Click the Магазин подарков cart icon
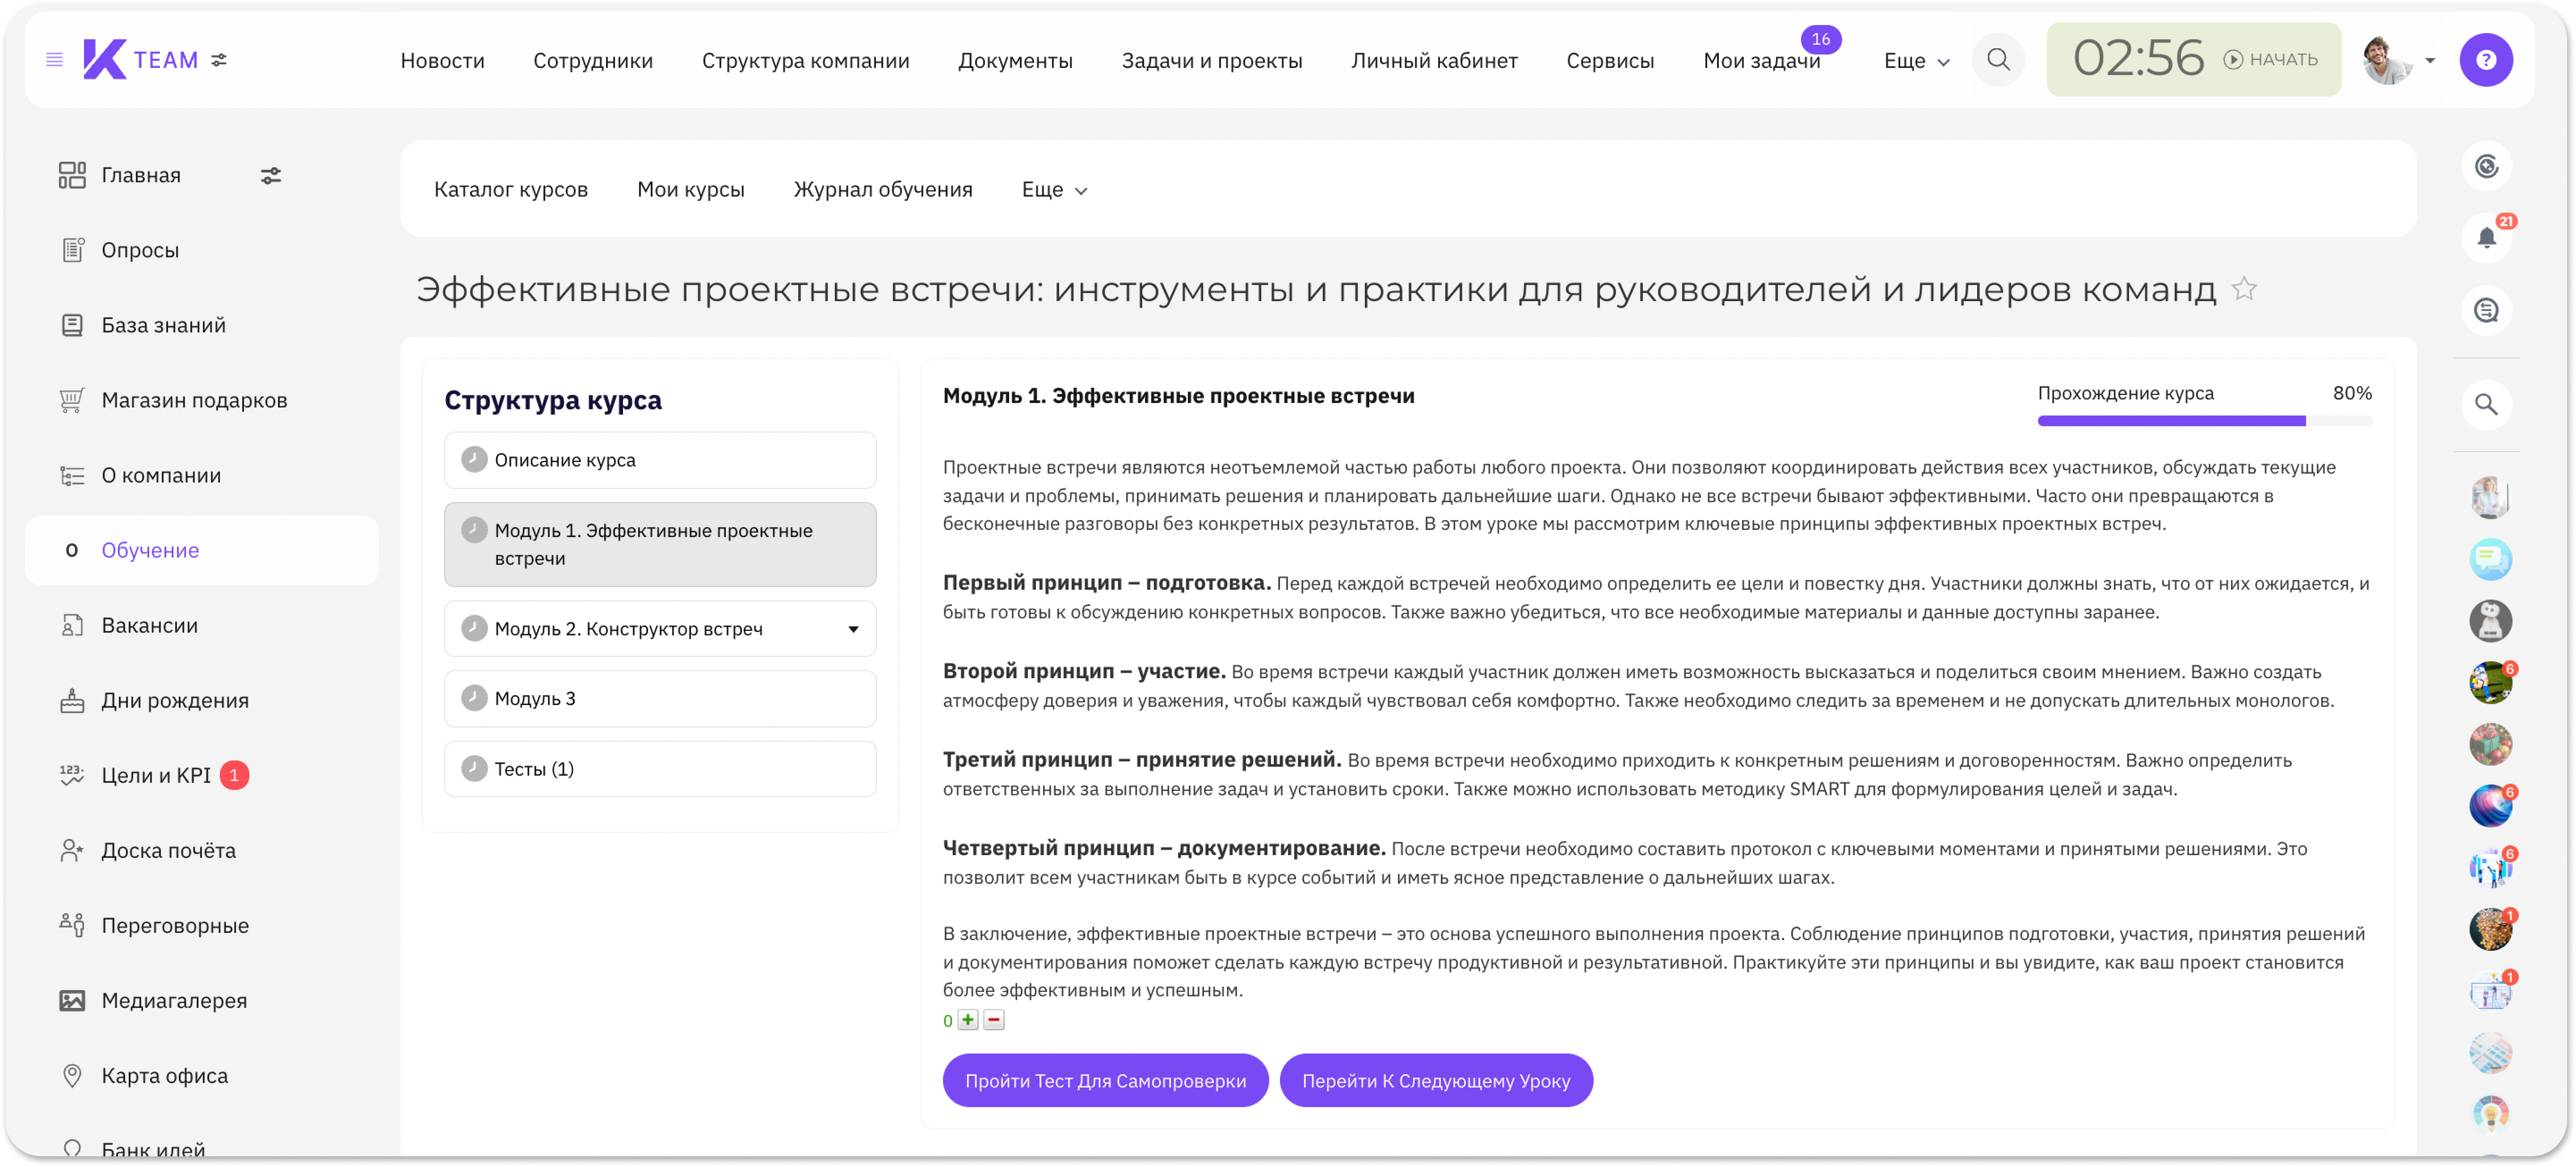2576x1167 pixels. (72, 400)
